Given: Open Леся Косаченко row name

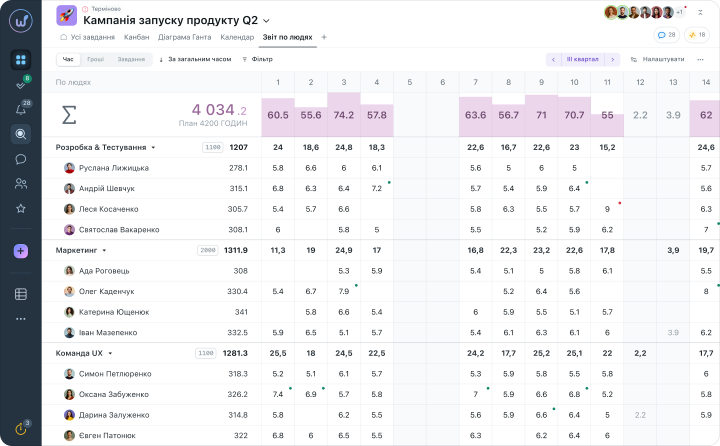Looking at the screenshot, I should pyautogui.click(x=108, y=209).
